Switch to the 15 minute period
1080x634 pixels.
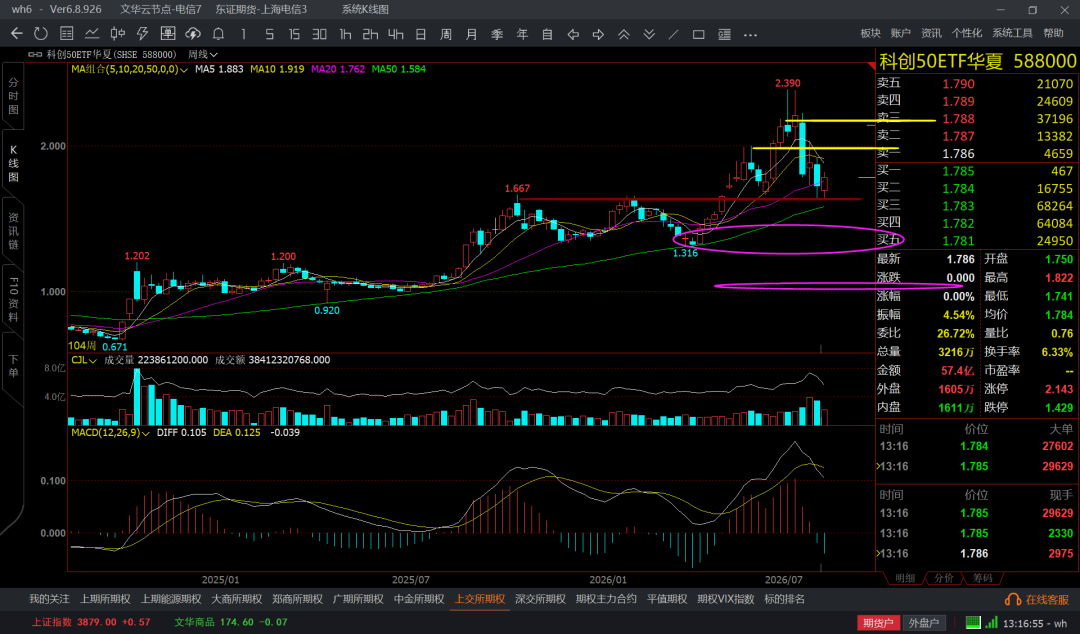[294, 34]
